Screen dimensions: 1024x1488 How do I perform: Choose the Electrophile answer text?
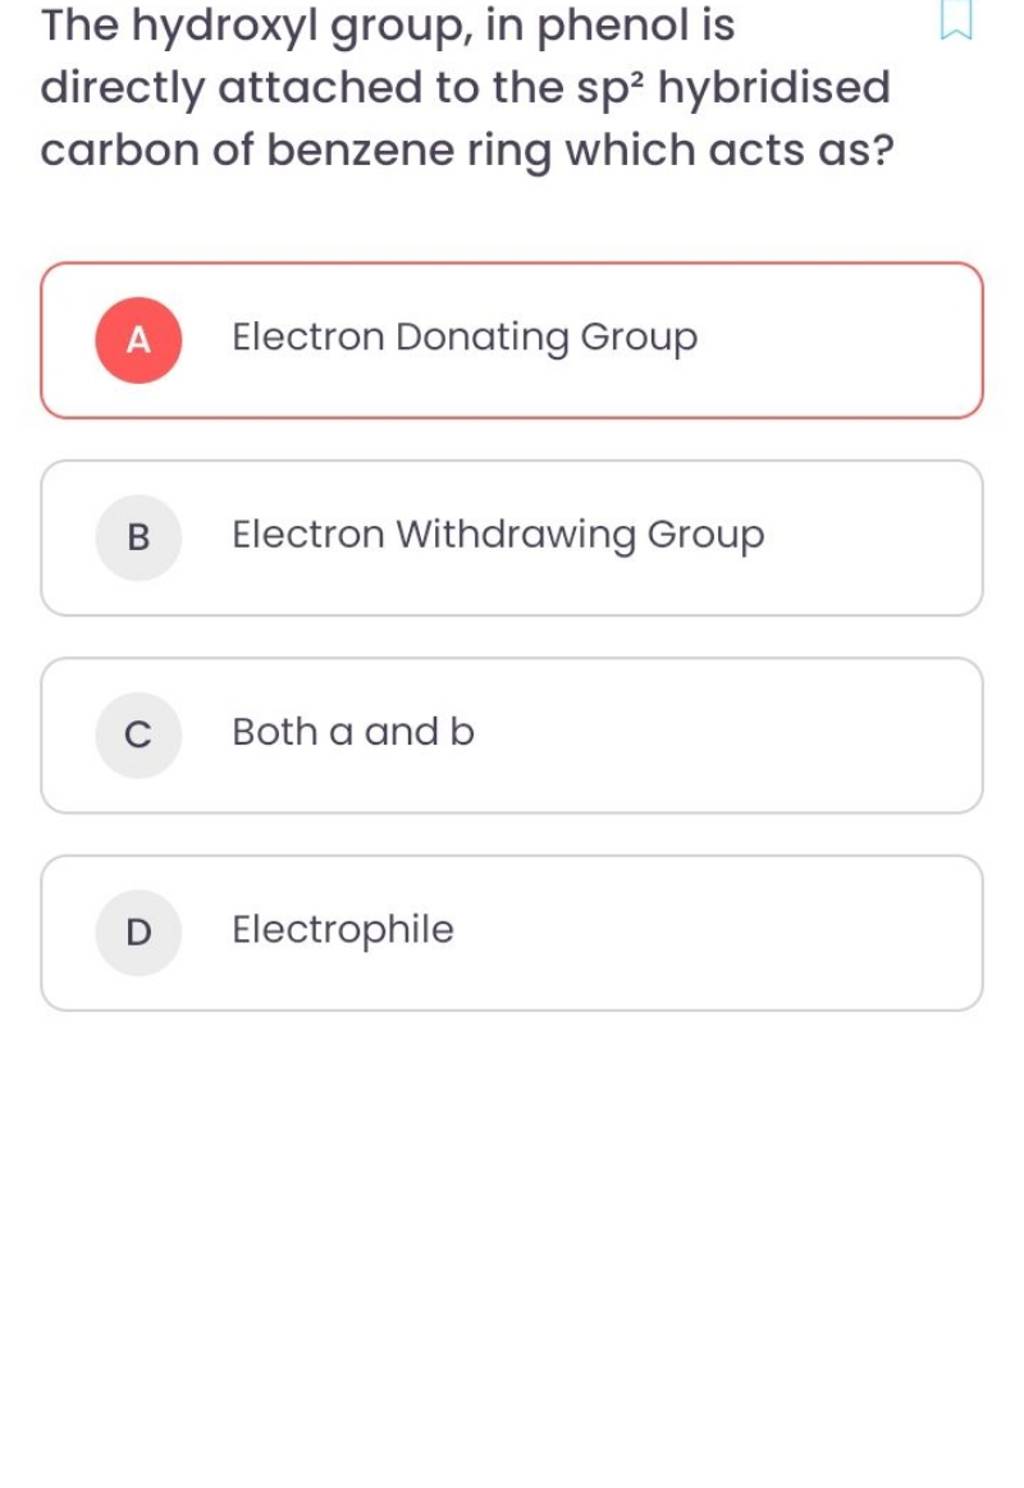(343, 930)
